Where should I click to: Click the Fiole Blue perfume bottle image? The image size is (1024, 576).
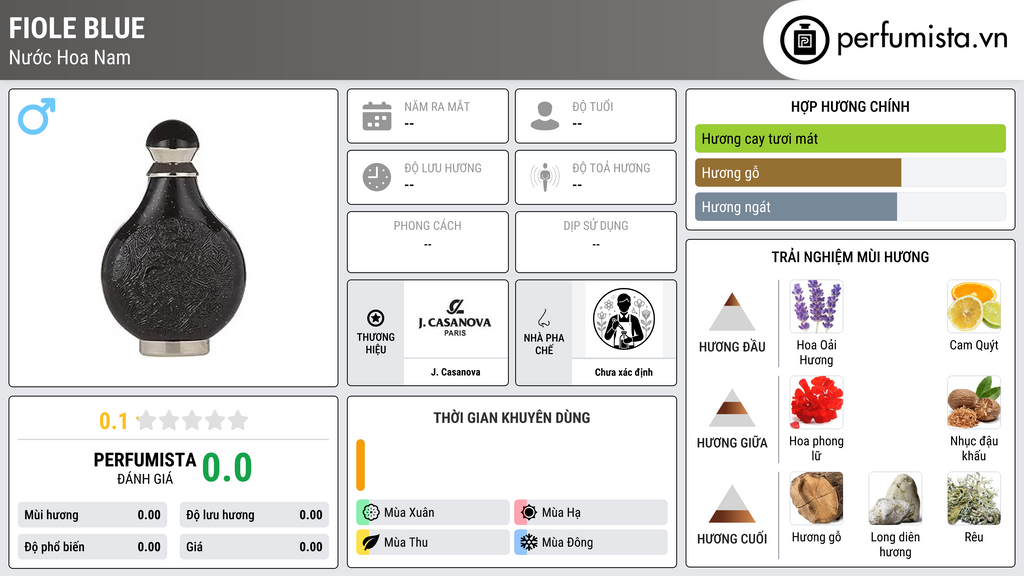pos(174,238)
